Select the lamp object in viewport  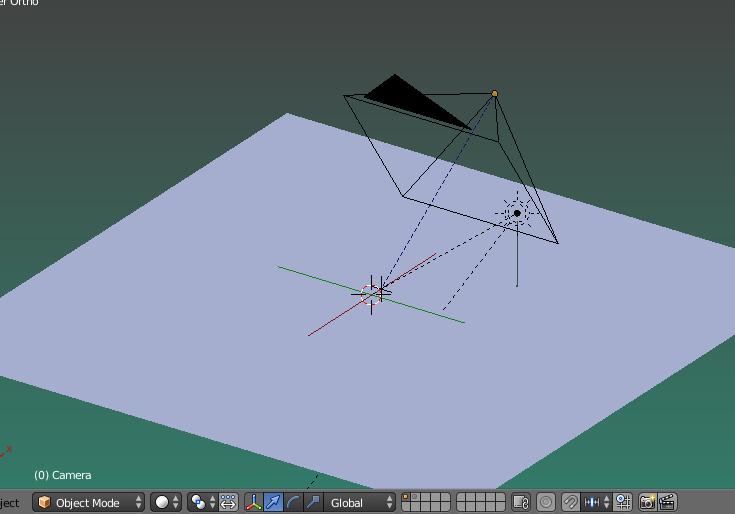(x=517, y=212)
